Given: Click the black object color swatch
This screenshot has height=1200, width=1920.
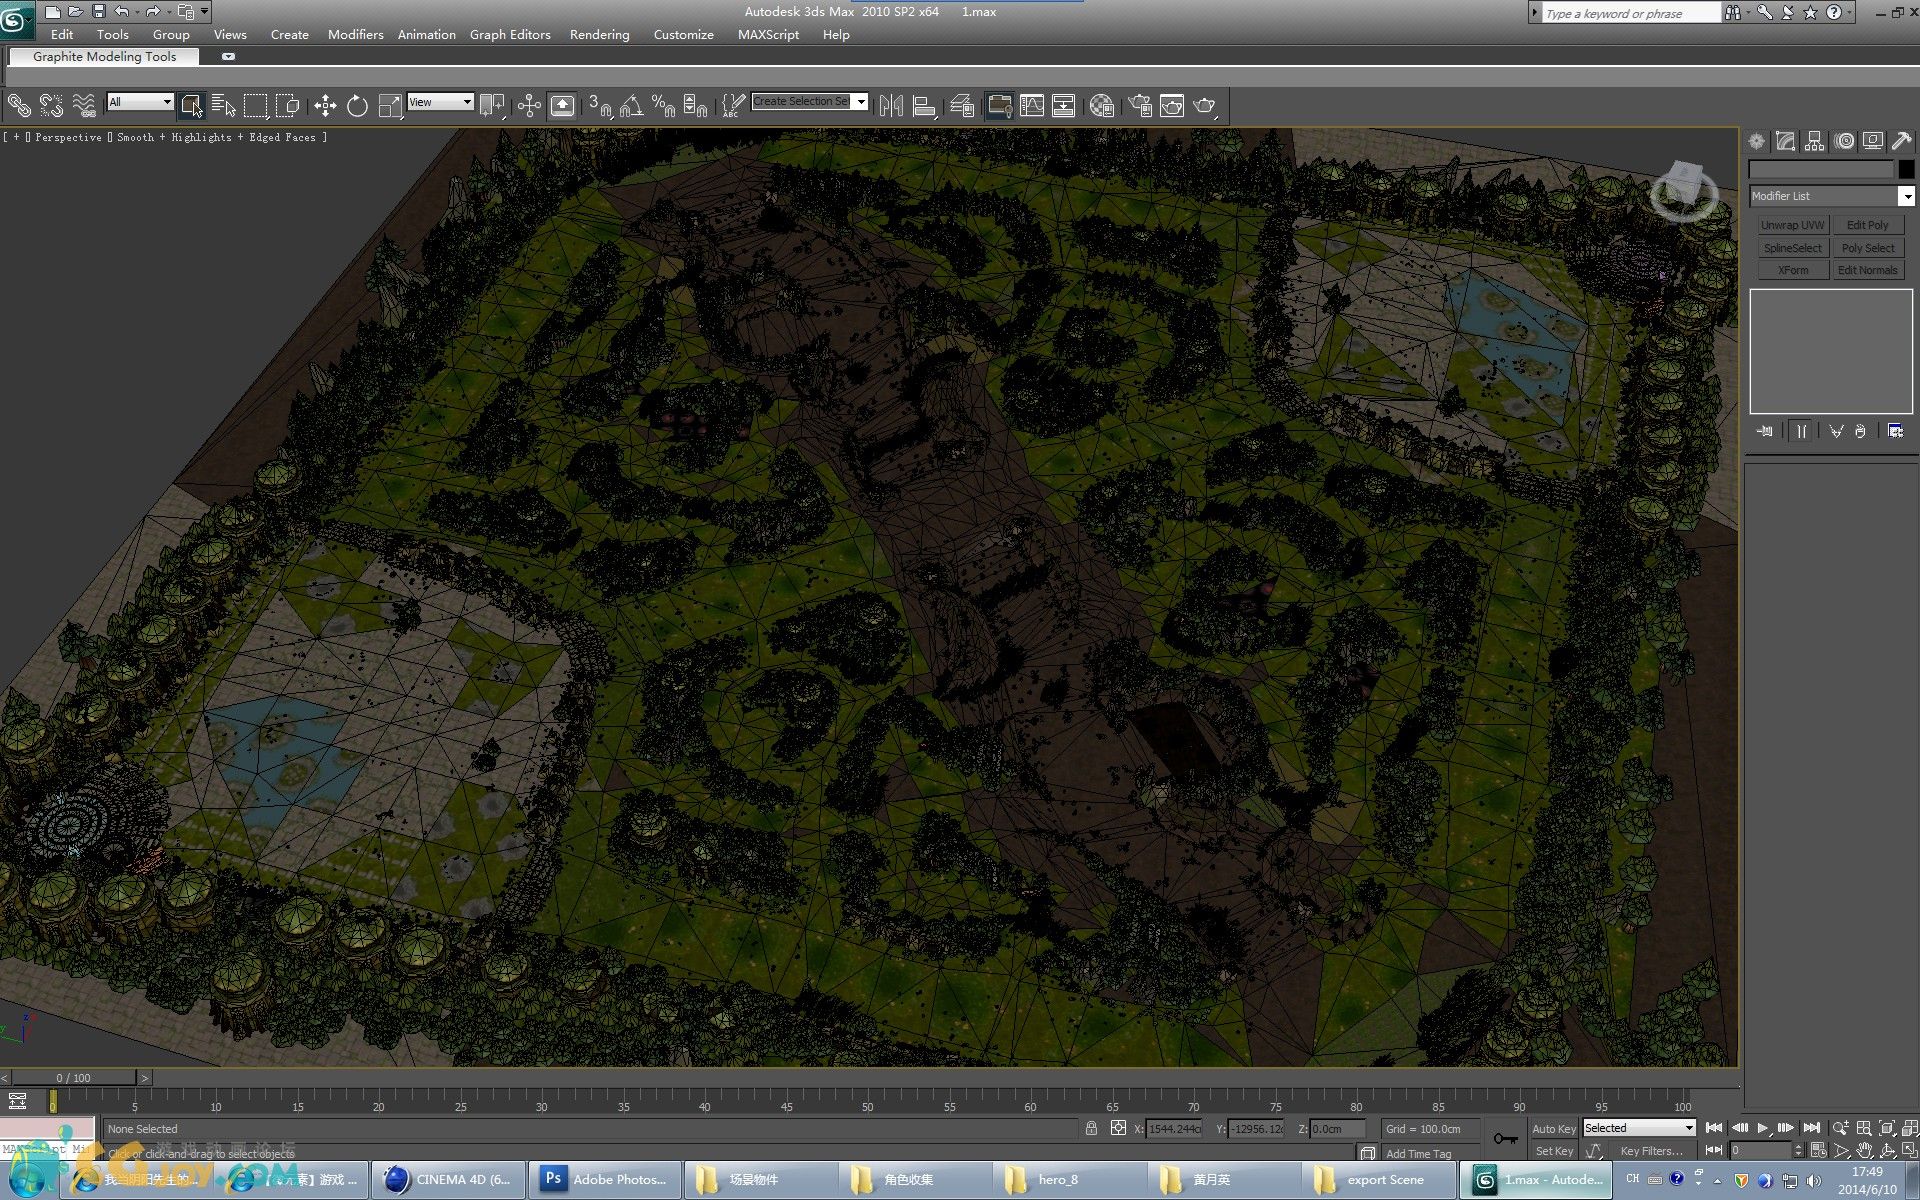Looking at the screenshot, I should click(x=1906, y=169).
